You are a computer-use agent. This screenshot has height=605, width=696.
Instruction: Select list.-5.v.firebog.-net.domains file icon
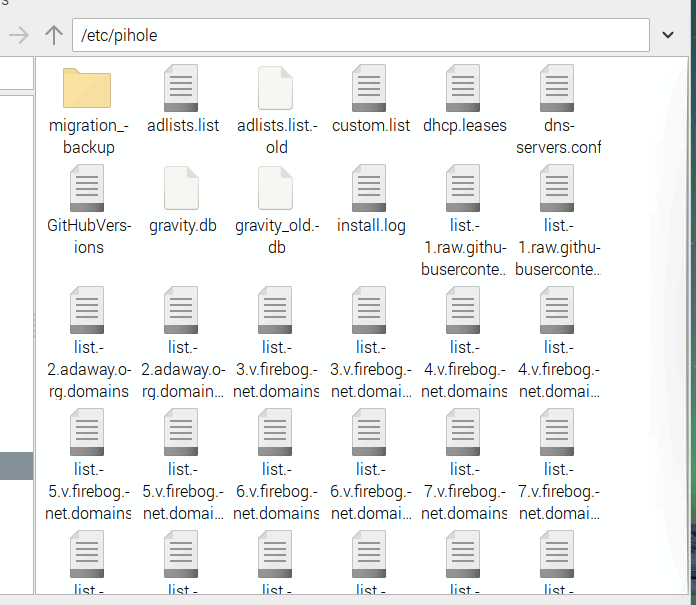87,432
